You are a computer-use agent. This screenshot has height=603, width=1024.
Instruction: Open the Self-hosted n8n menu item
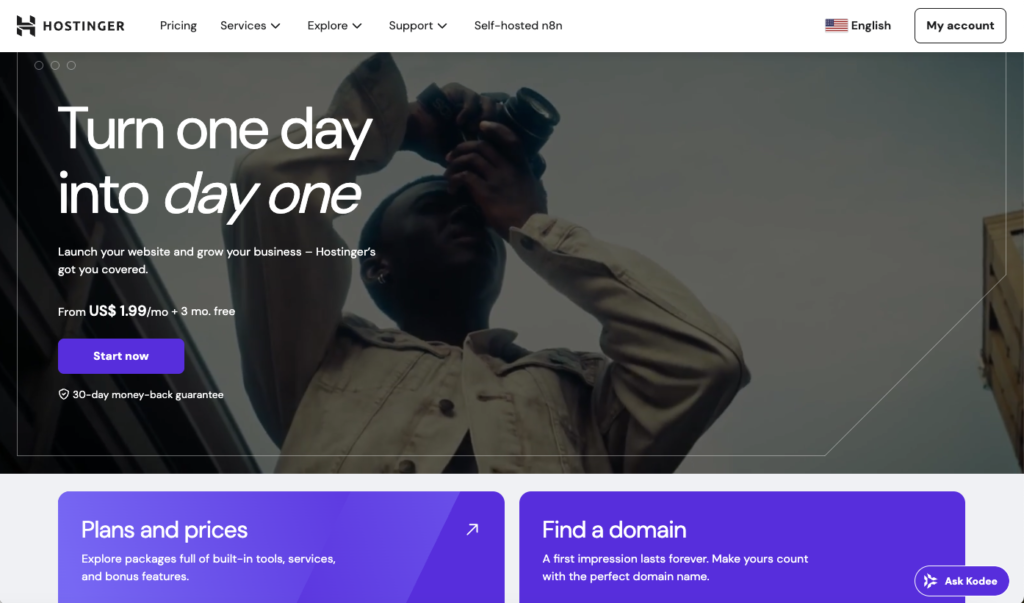[x=518, y=25]
